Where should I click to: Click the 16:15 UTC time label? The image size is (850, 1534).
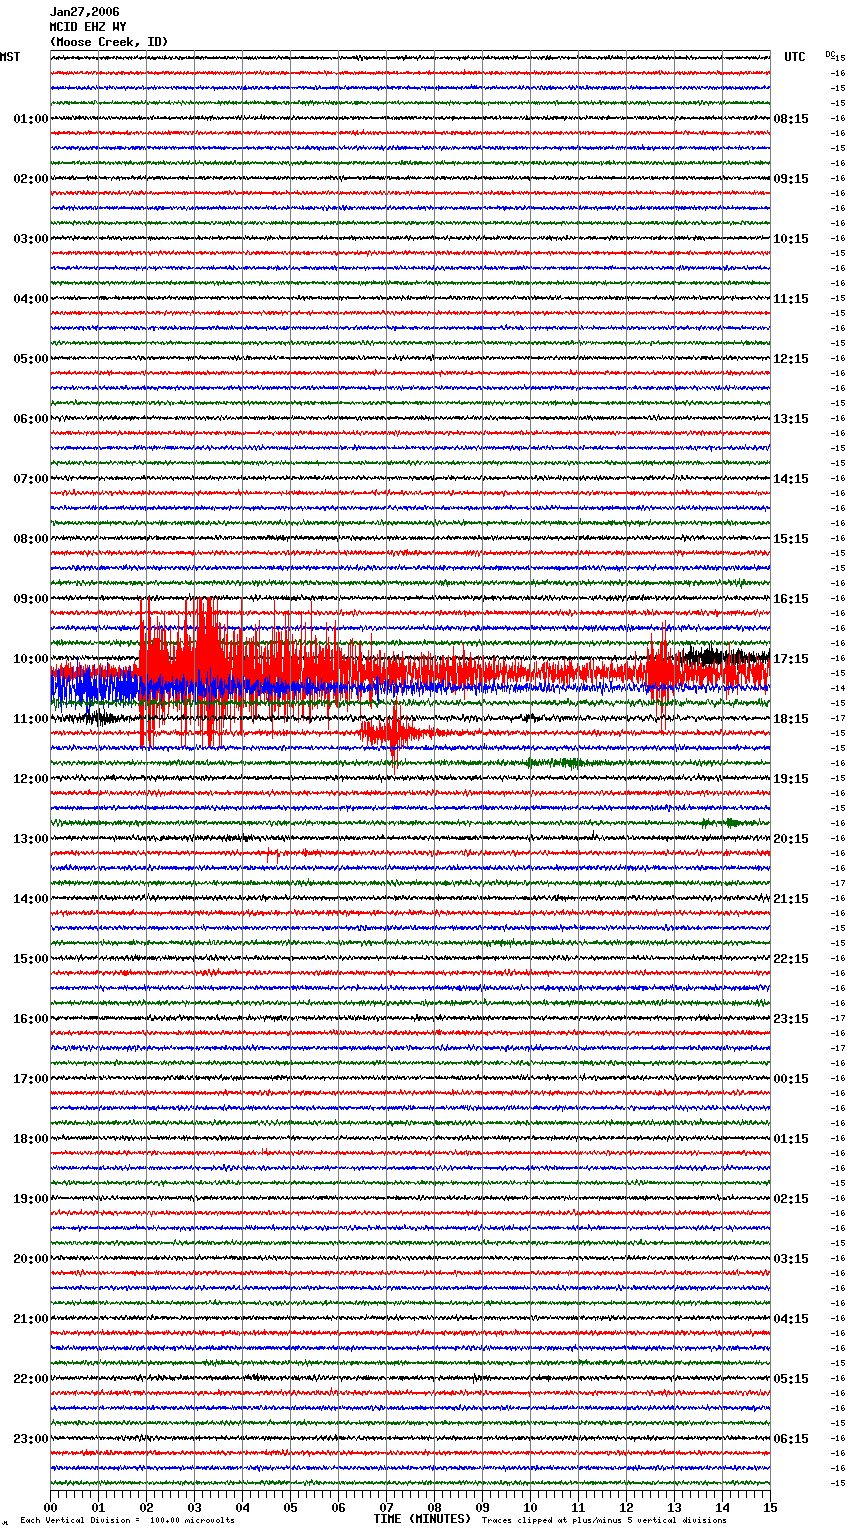[x=791, y=599]
